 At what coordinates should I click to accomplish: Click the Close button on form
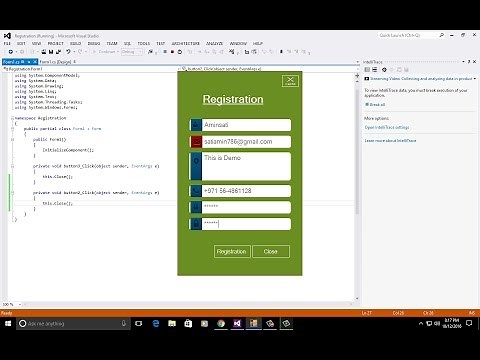pos(271,251)
